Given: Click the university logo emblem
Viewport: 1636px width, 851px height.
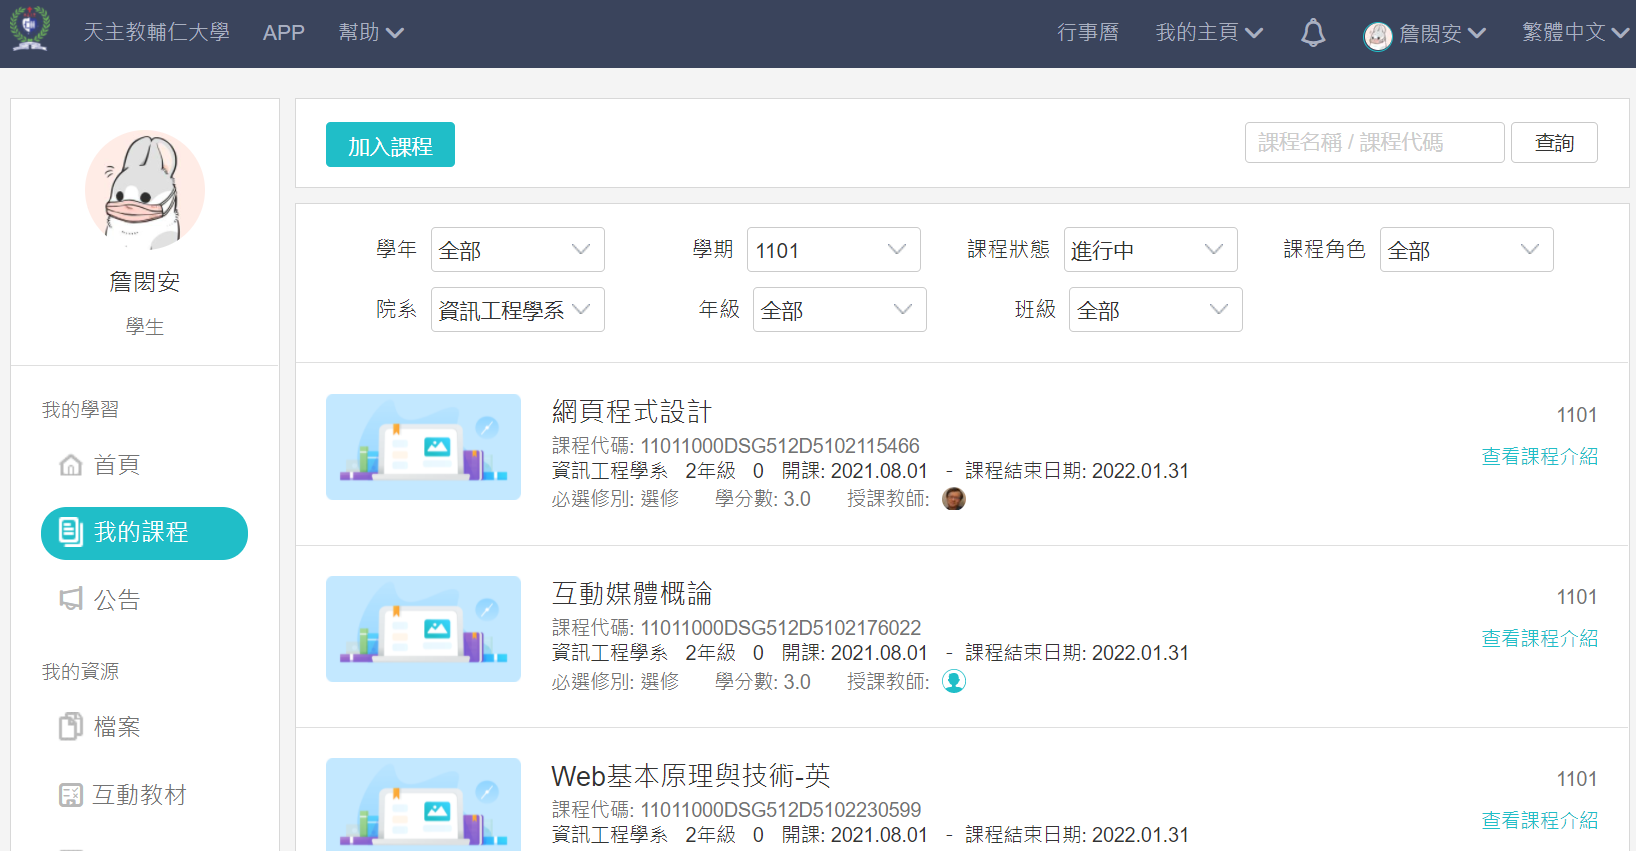Looking at the screenshot, I should point(30,28).
